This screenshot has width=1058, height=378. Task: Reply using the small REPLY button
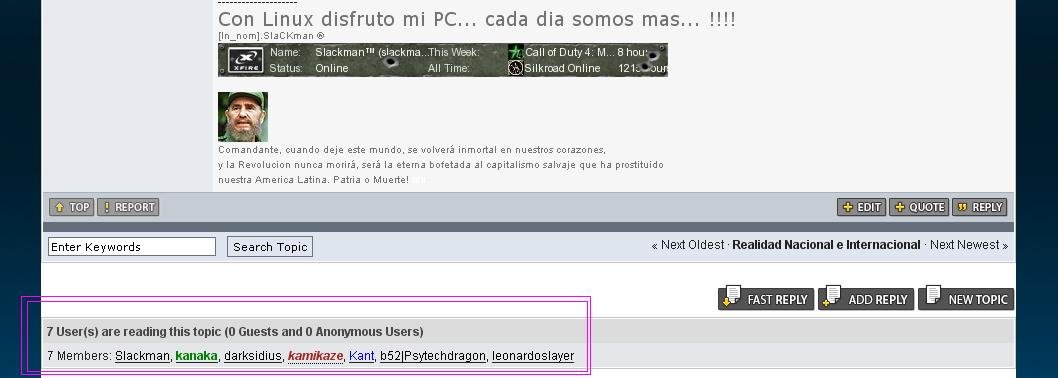(x=980, y=207)
